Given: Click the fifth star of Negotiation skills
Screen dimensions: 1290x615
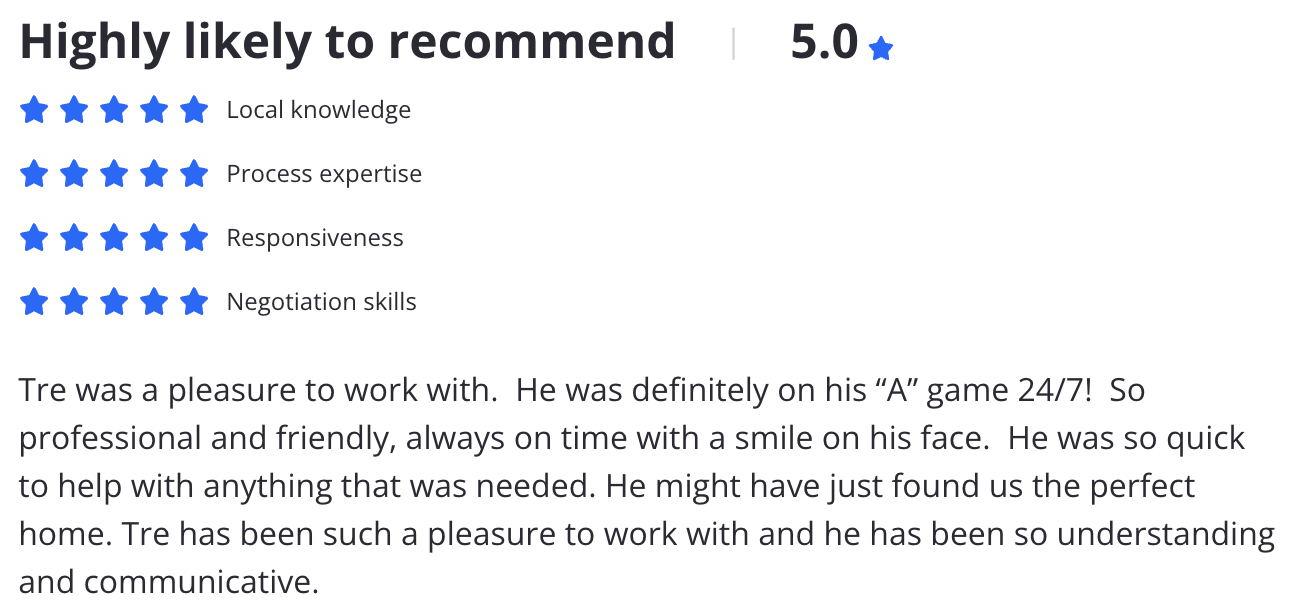Looking at the screenshot, I should (x=194, y=301).
